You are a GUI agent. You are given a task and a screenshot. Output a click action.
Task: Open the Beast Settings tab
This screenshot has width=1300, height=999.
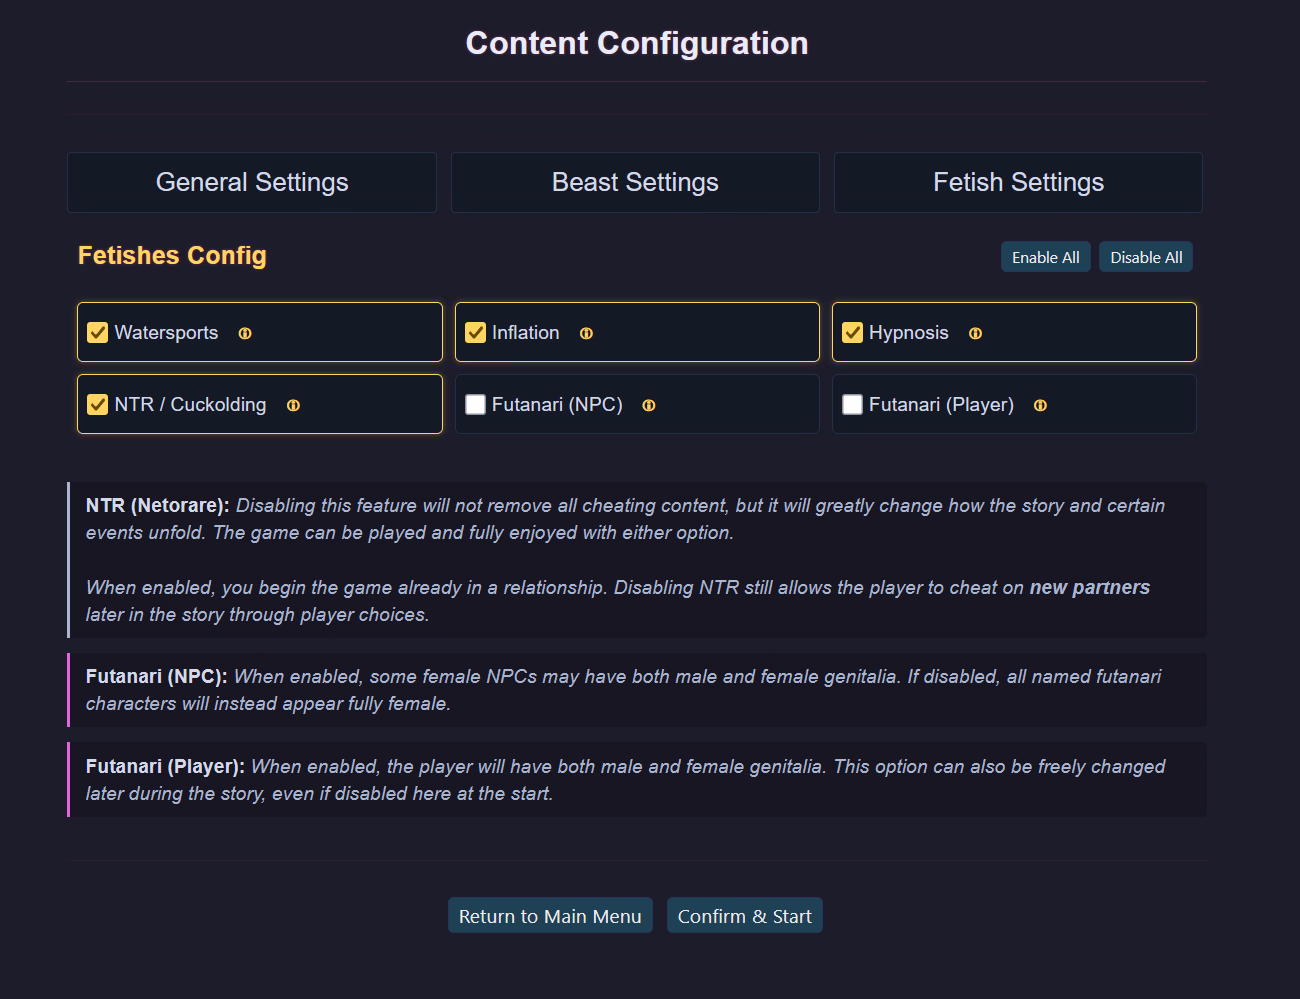pyautogui.click(x=635, y=182)
